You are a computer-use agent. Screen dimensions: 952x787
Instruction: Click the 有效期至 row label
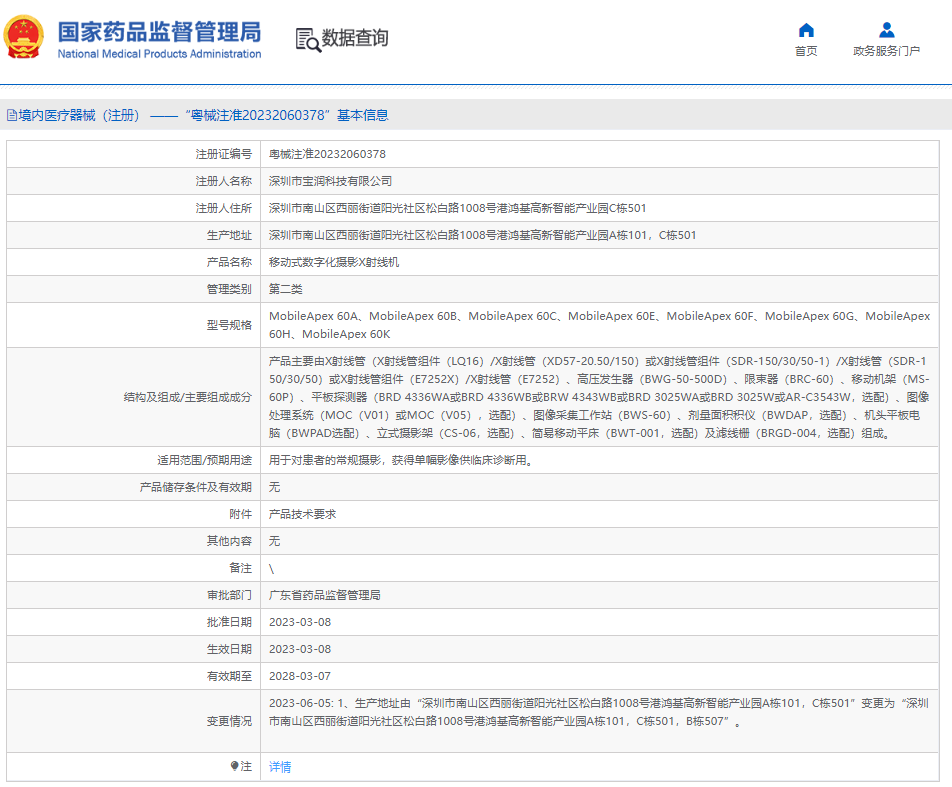click(x=229, y=676)
